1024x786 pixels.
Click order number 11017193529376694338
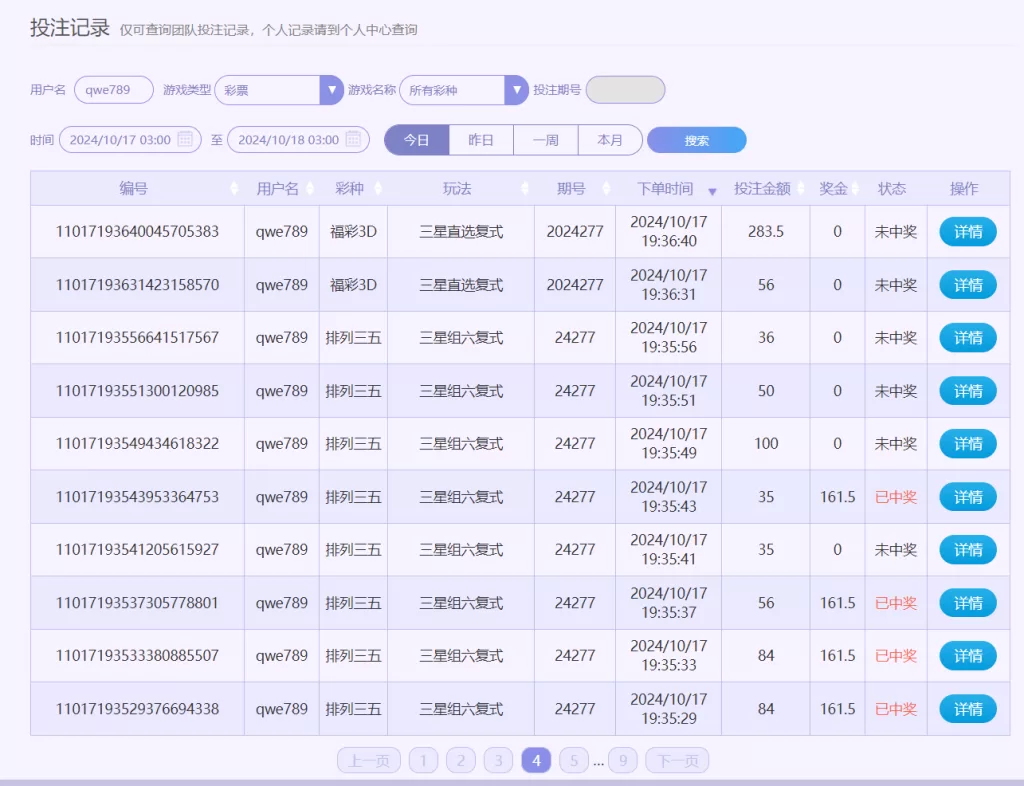click(x=137, y=709)
